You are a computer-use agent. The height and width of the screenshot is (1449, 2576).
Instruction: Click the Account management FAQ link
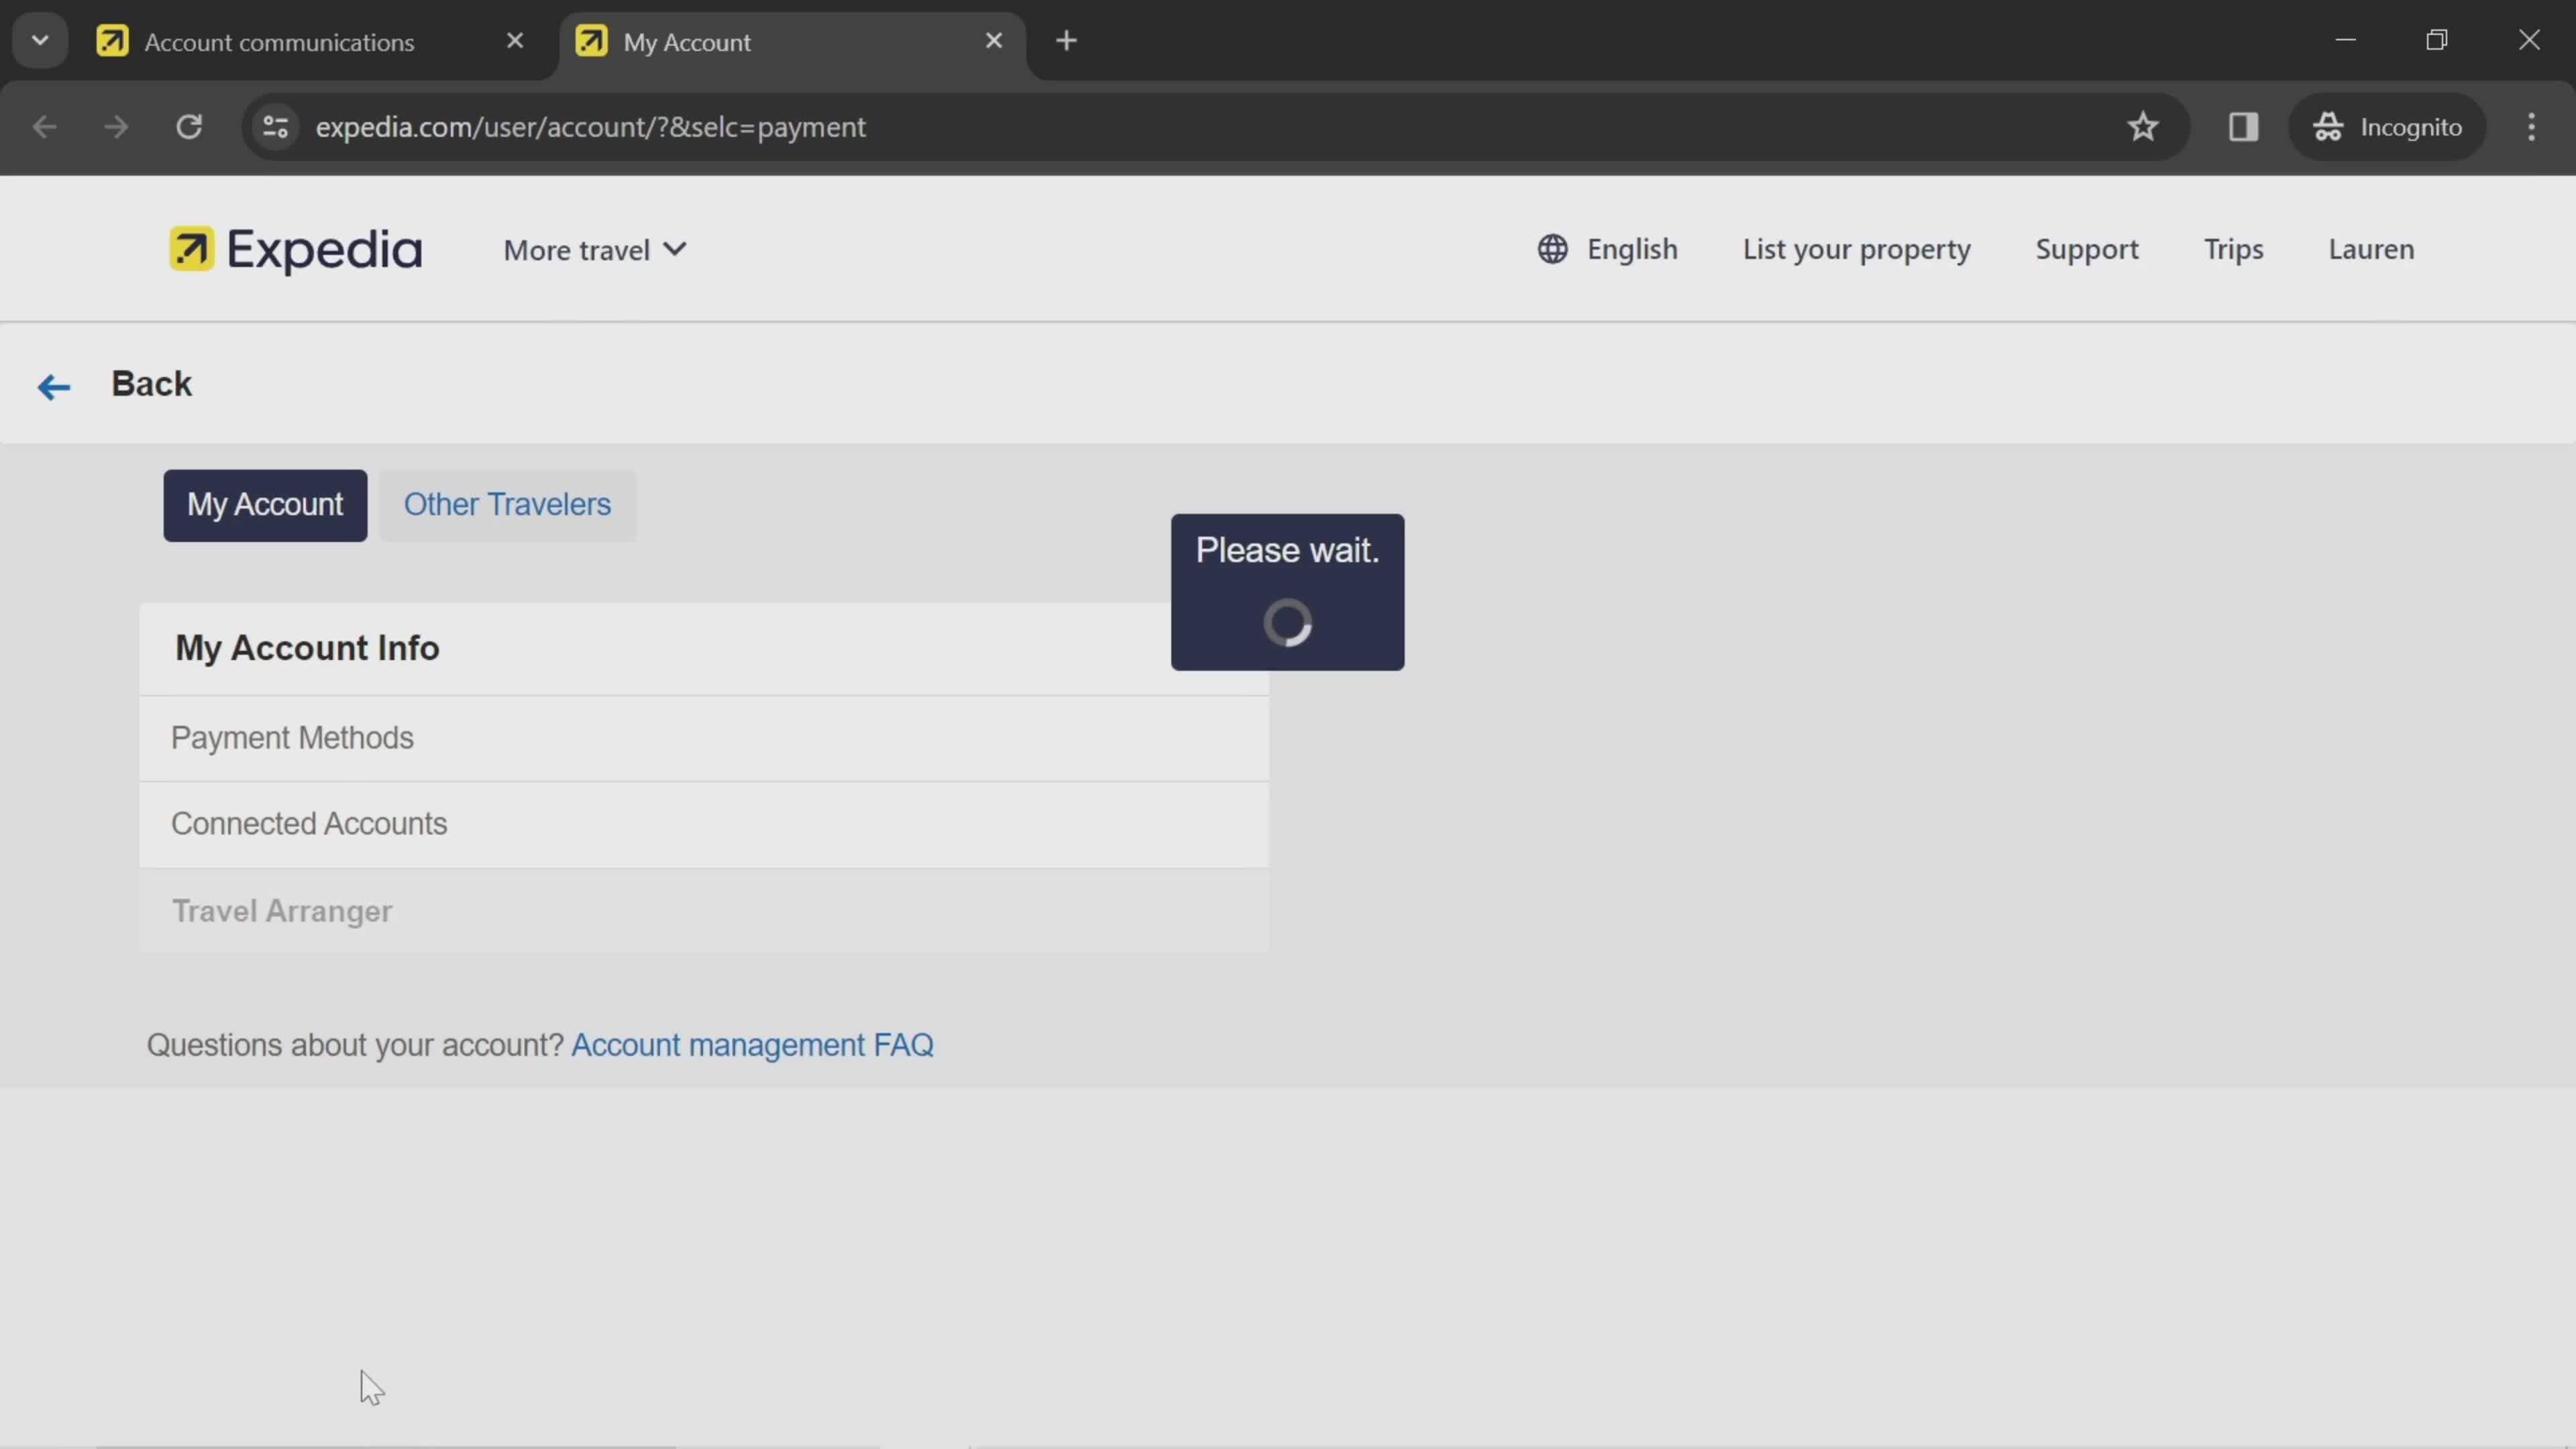coord(752,1044)
